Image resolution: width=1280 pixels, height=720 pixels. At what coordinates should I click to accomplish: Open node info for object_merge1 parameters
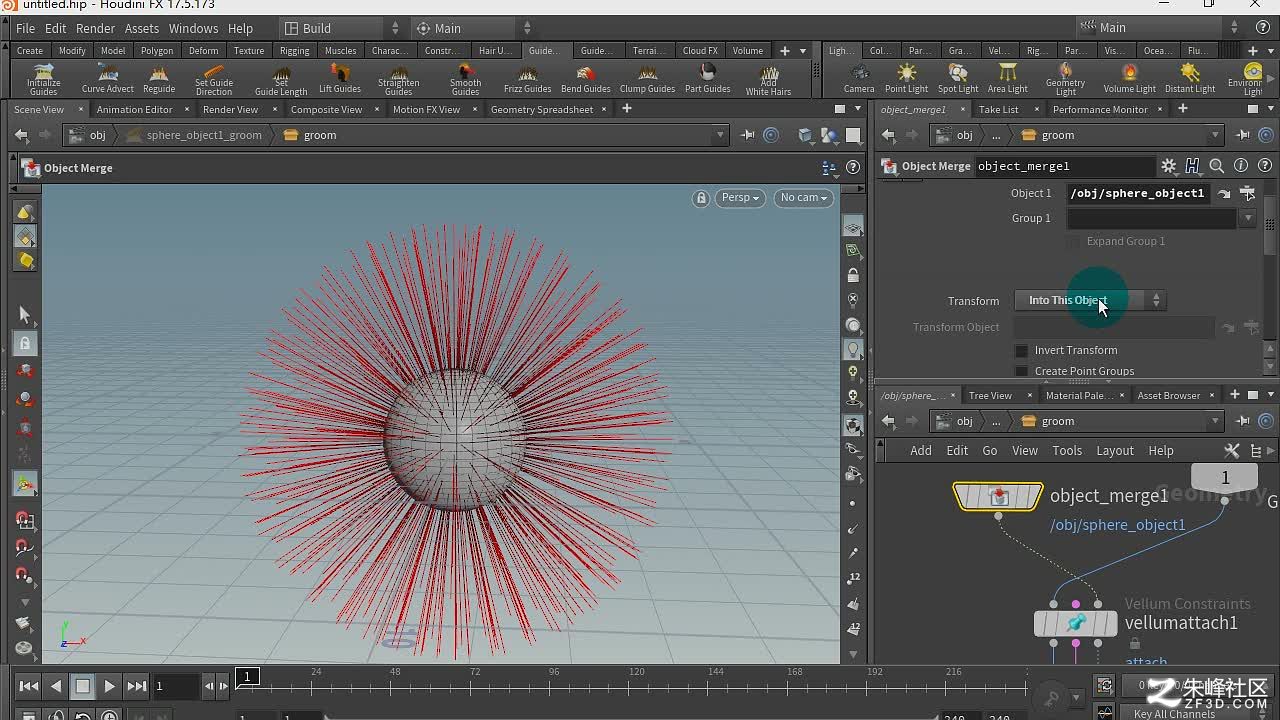click(1241, 166)
